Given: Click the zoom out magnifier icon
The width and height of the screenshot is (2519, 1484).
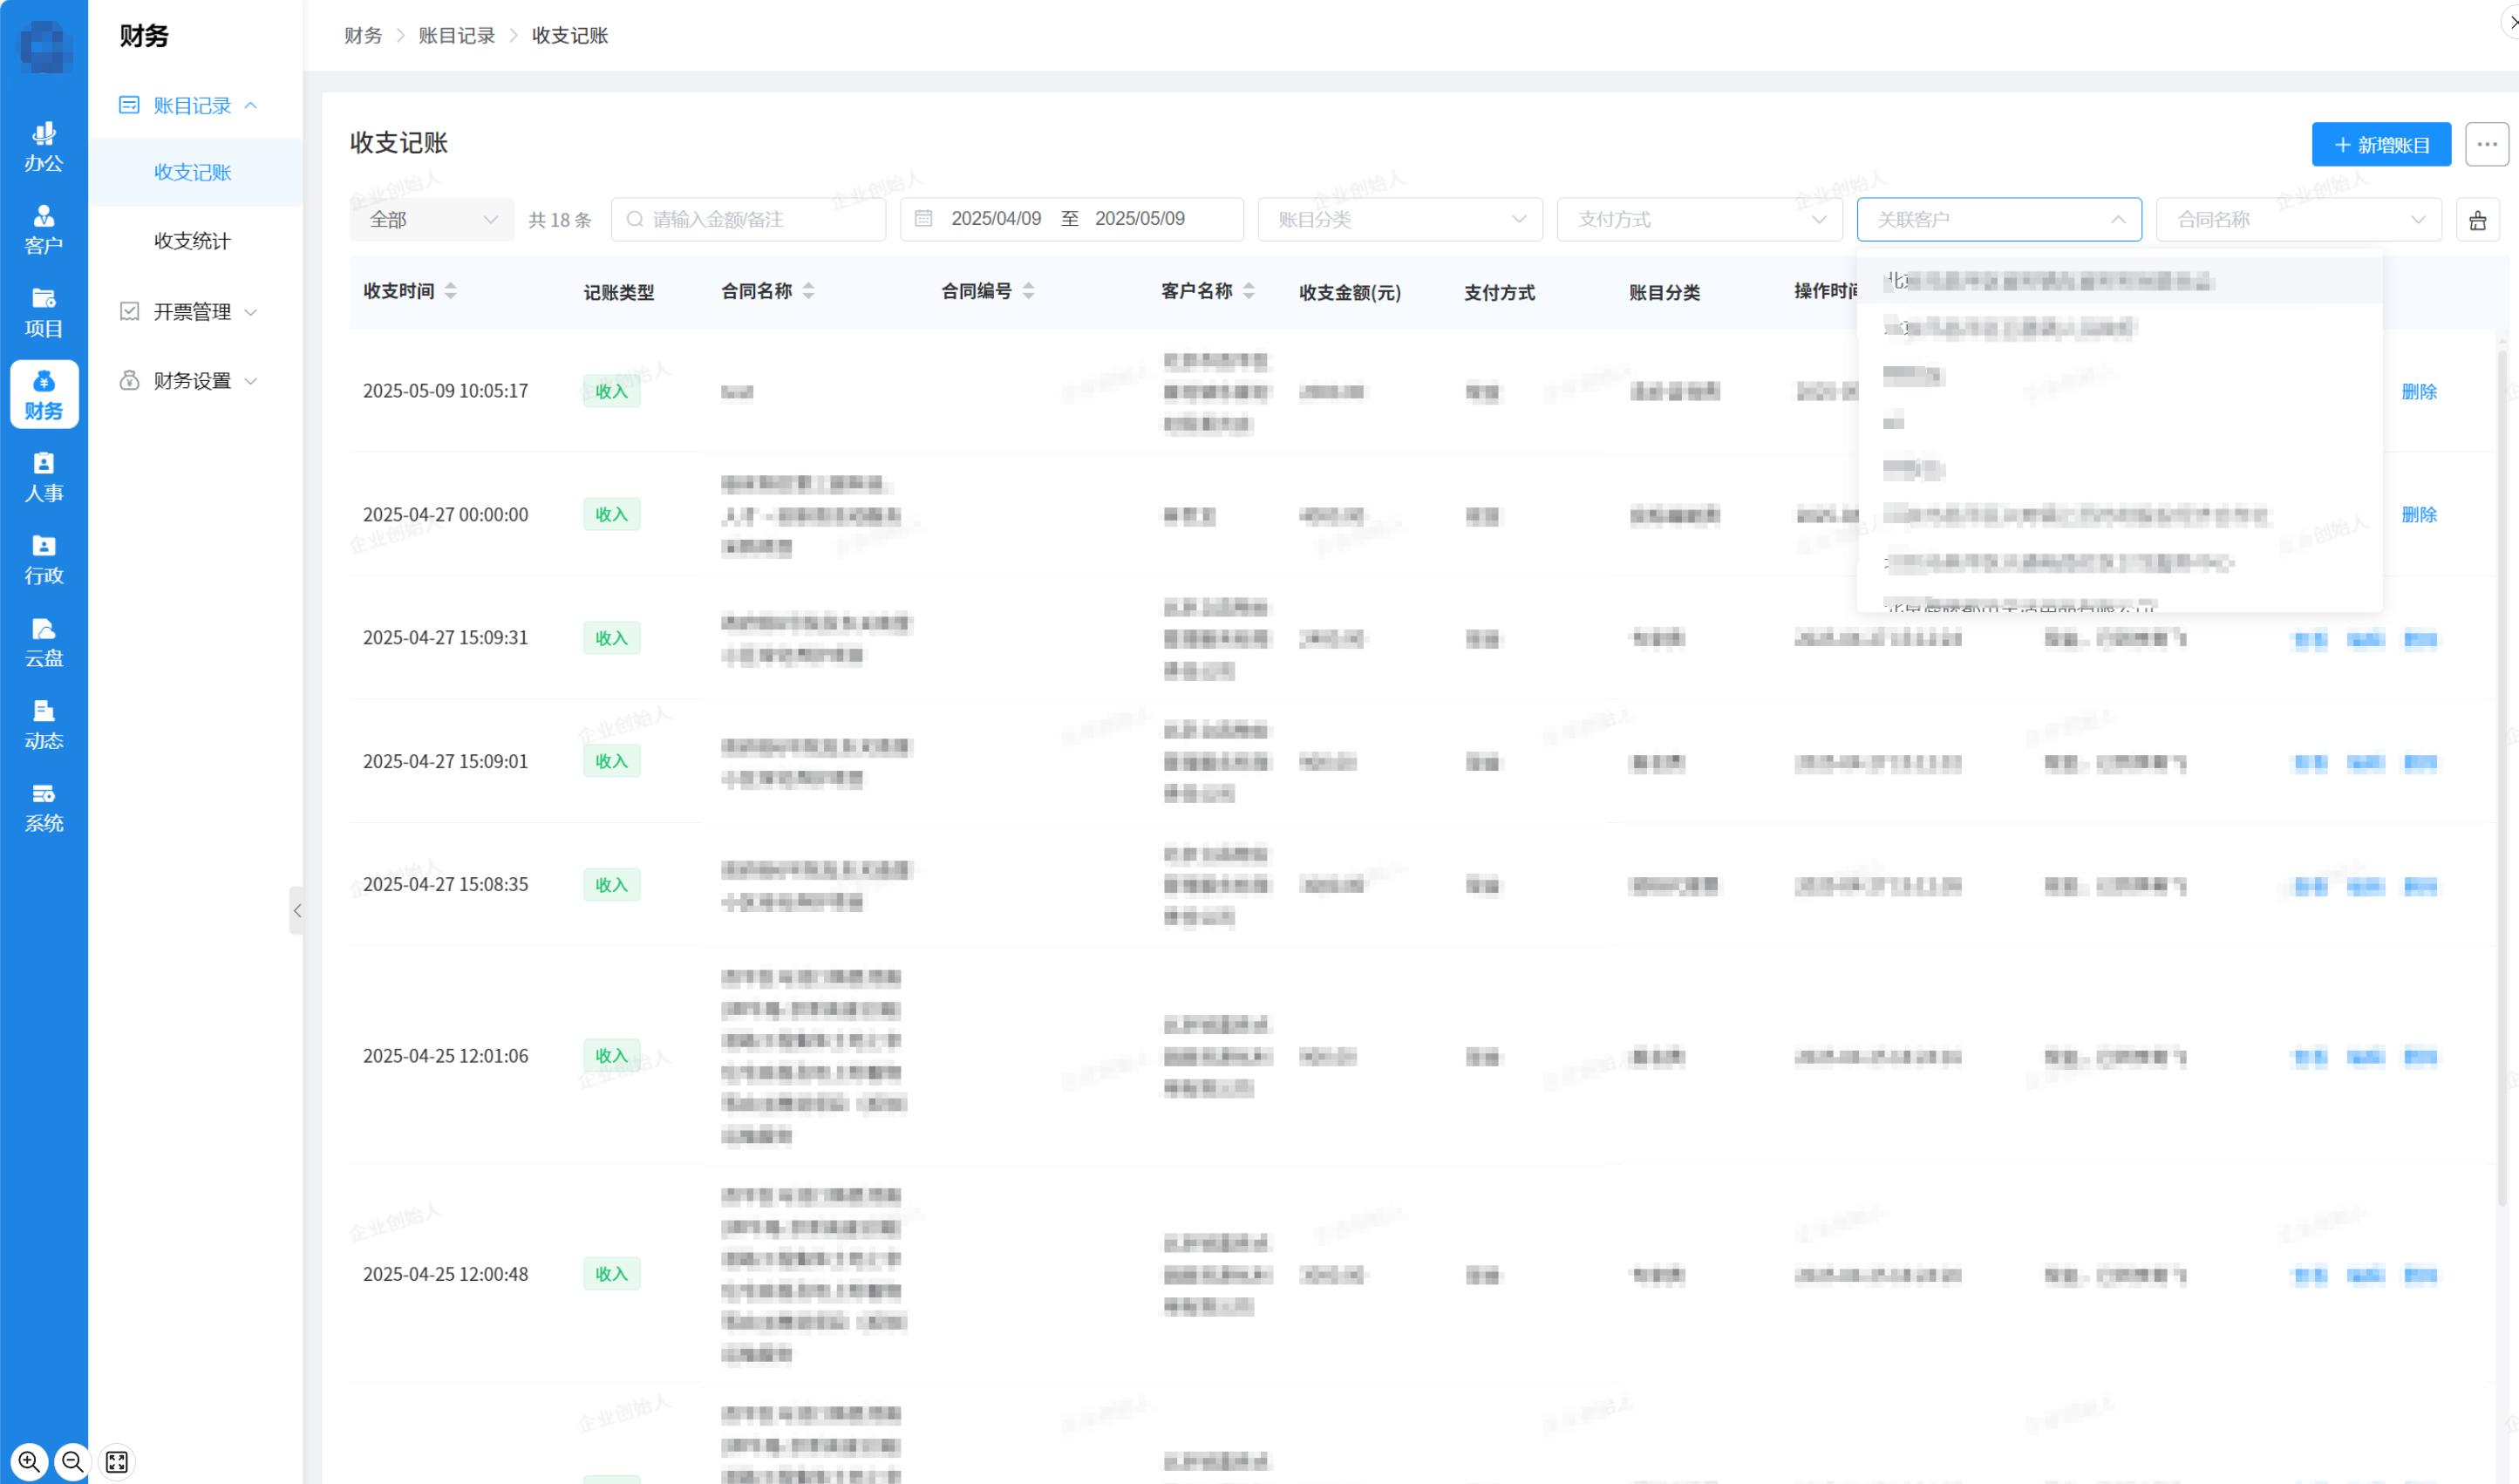Looking at the screenshot, I should click(72, 1462).
